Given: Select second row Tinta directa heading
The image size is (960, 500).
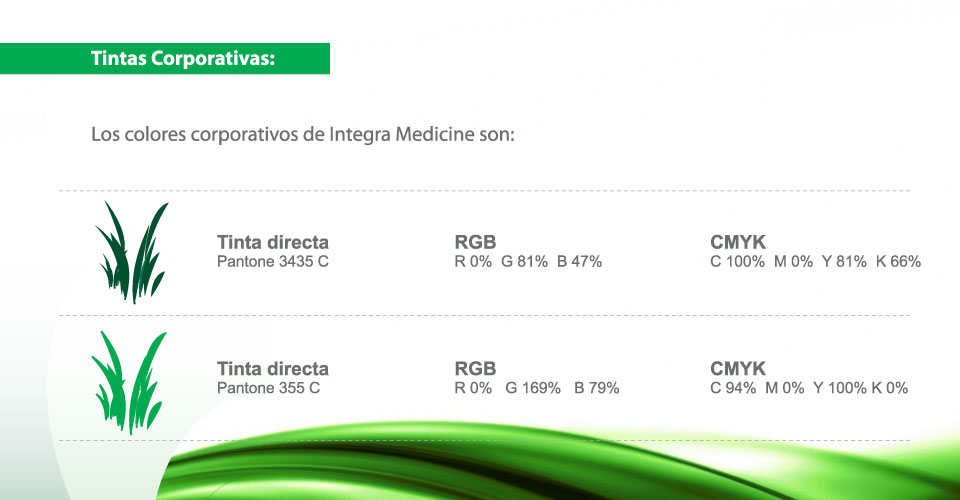Looking at the screenshot, I should [272, 369].
